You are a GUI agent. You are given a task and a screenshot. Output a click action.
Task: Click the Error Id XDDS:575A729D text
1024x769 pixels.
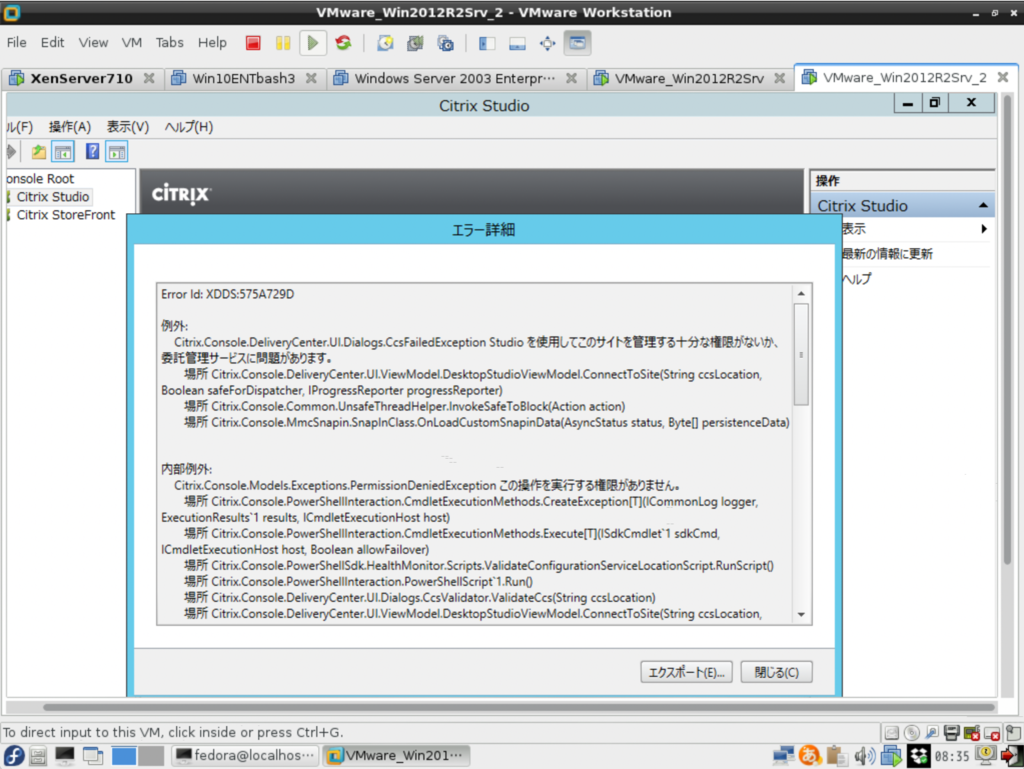[x=227, y=294]
